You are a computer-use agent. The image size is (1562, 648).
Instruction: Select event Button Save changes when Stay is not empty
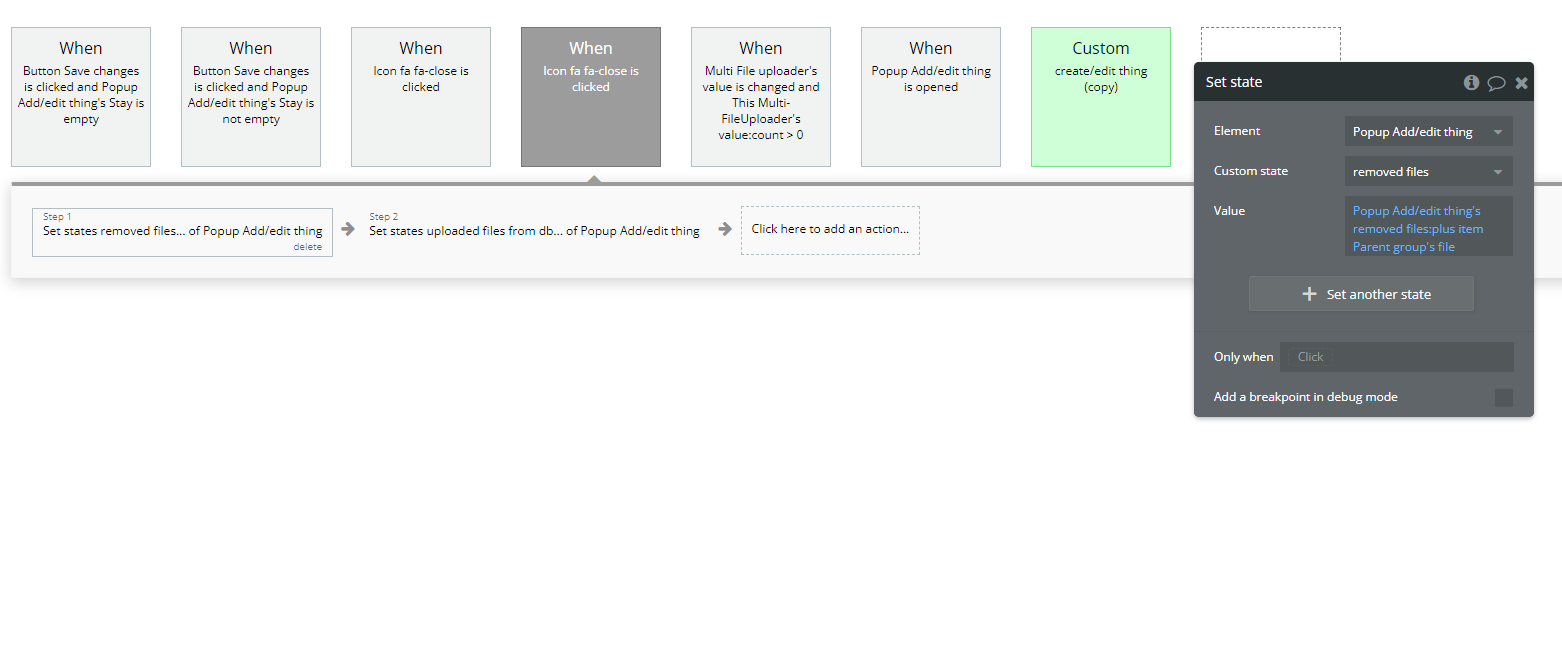click(x=251, y=97)
